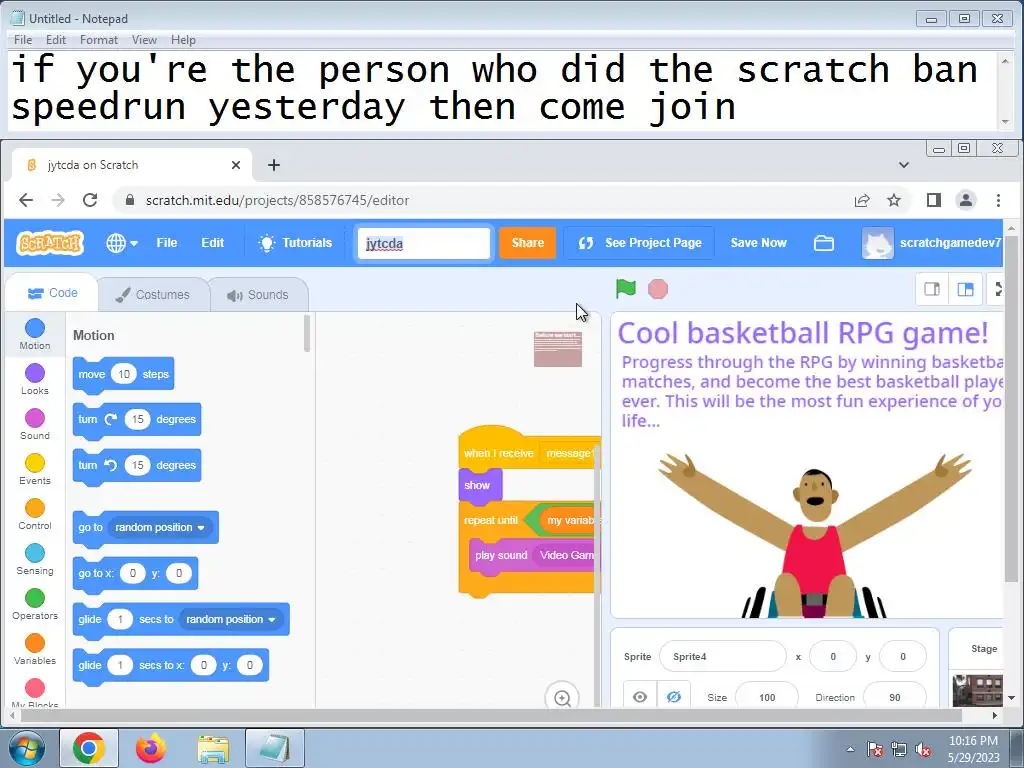
Task: Open Scratch Edit menu
Action: [212, 243]
